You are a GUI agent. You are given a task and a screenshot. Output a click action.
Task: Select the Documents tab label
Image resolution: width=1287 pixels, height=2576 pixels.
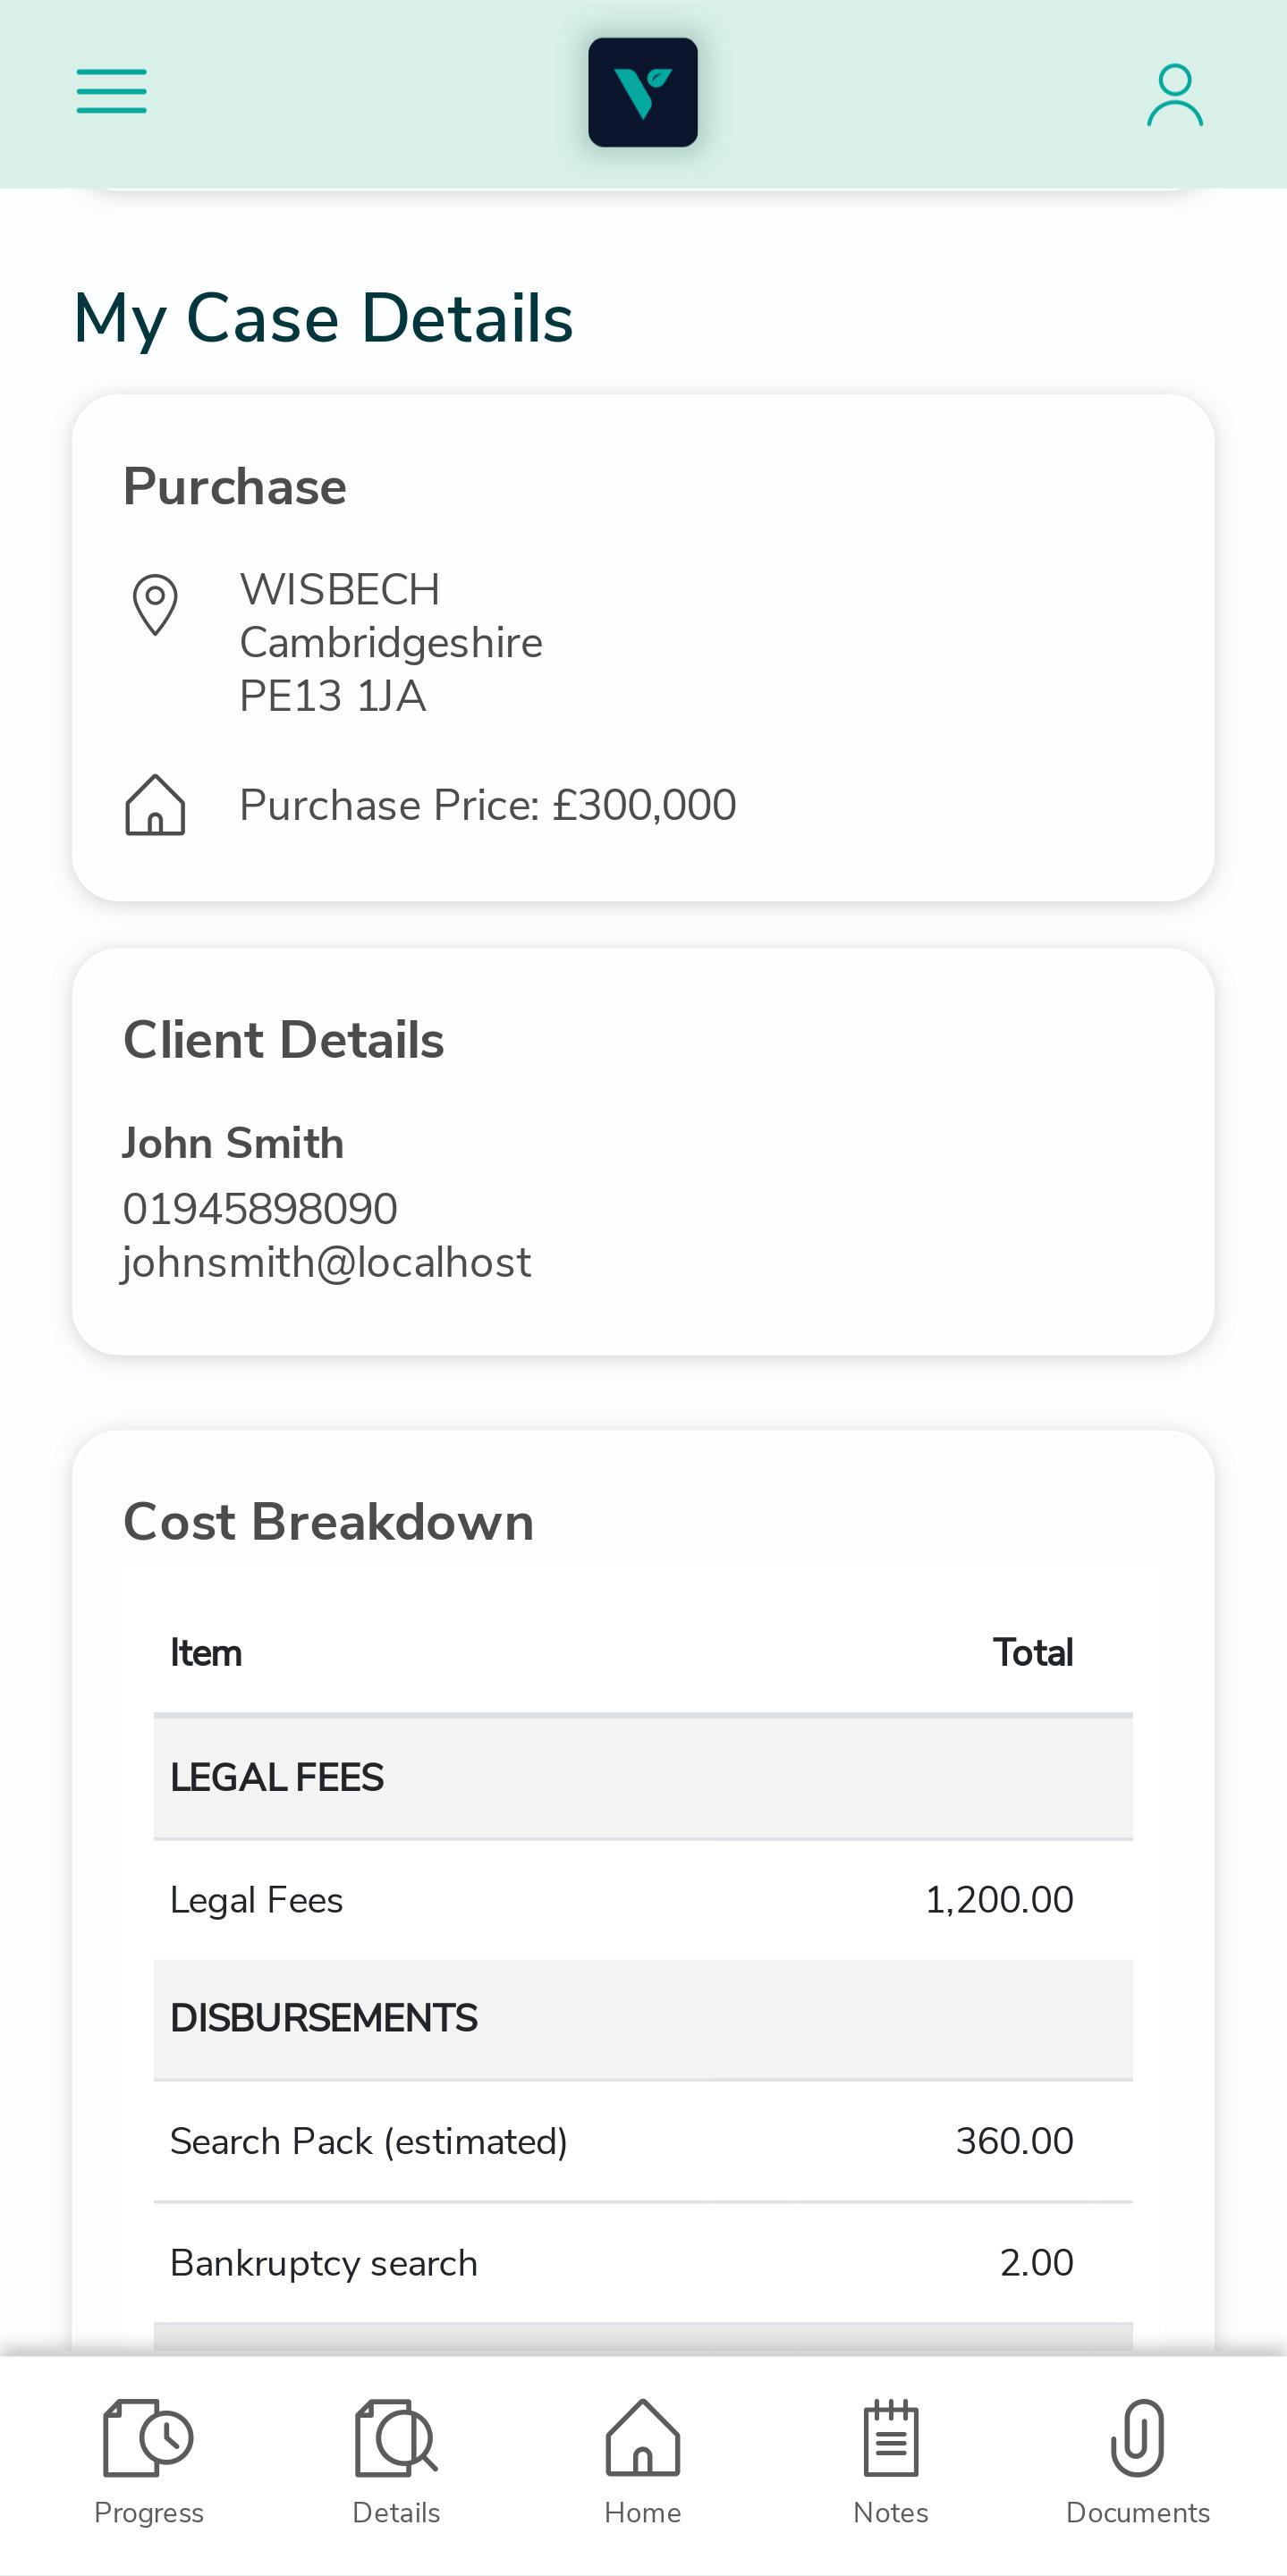[1138, 2512]
